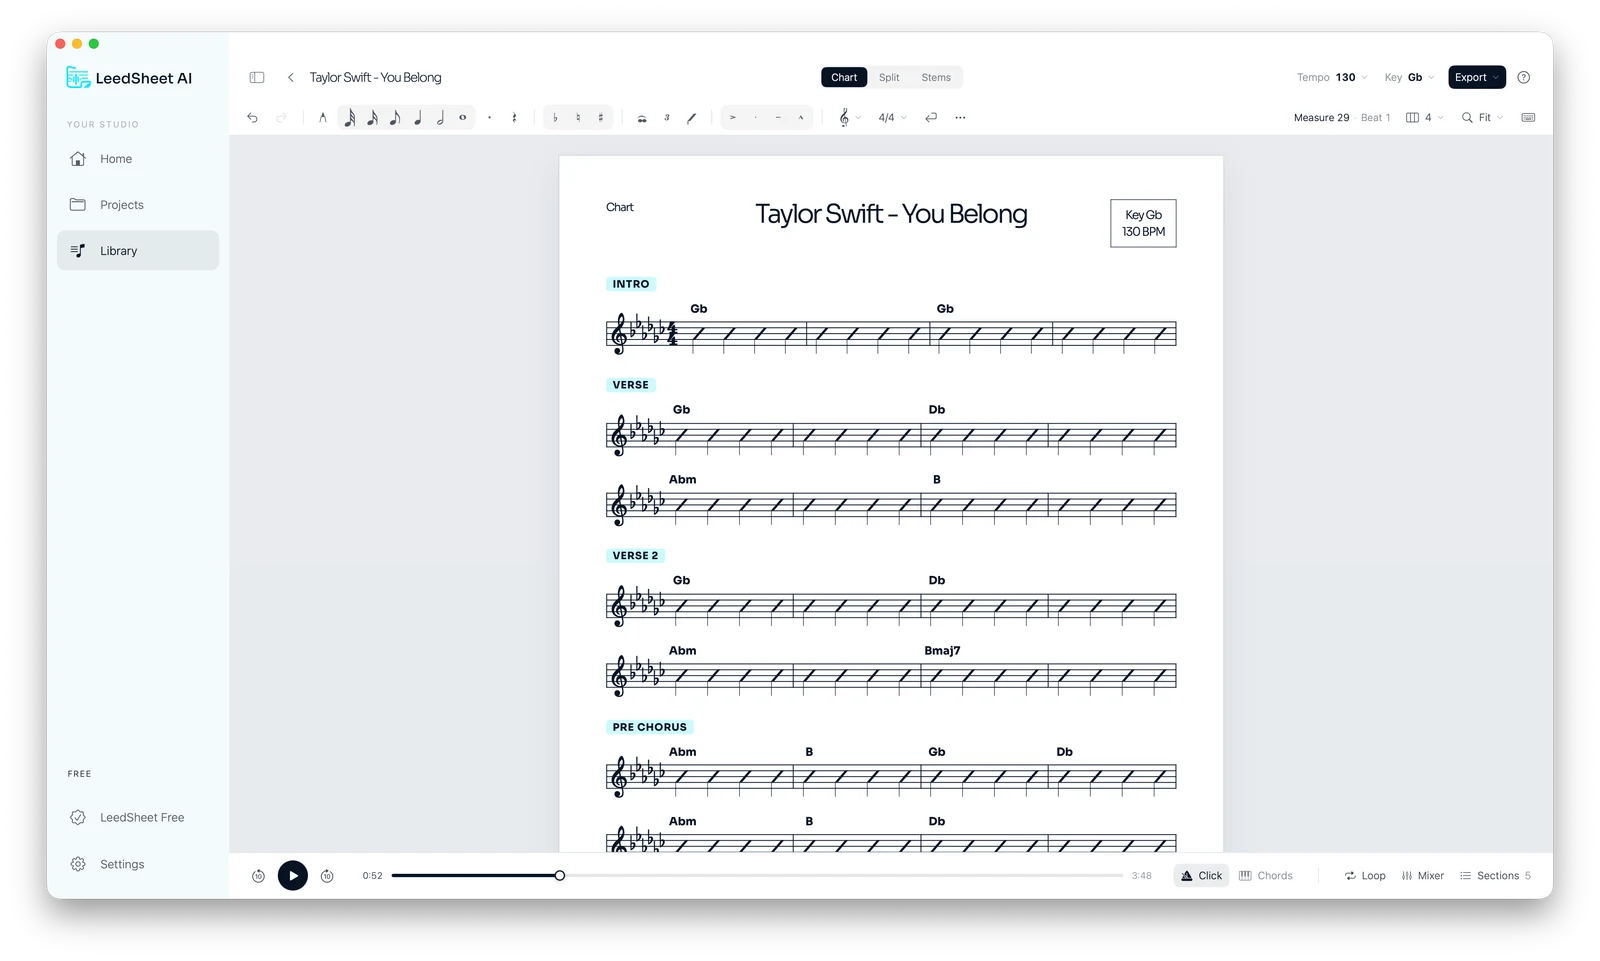Insert a line break
The width and height of the screenshot is (1600, 961).
click(x=931, y=118)
